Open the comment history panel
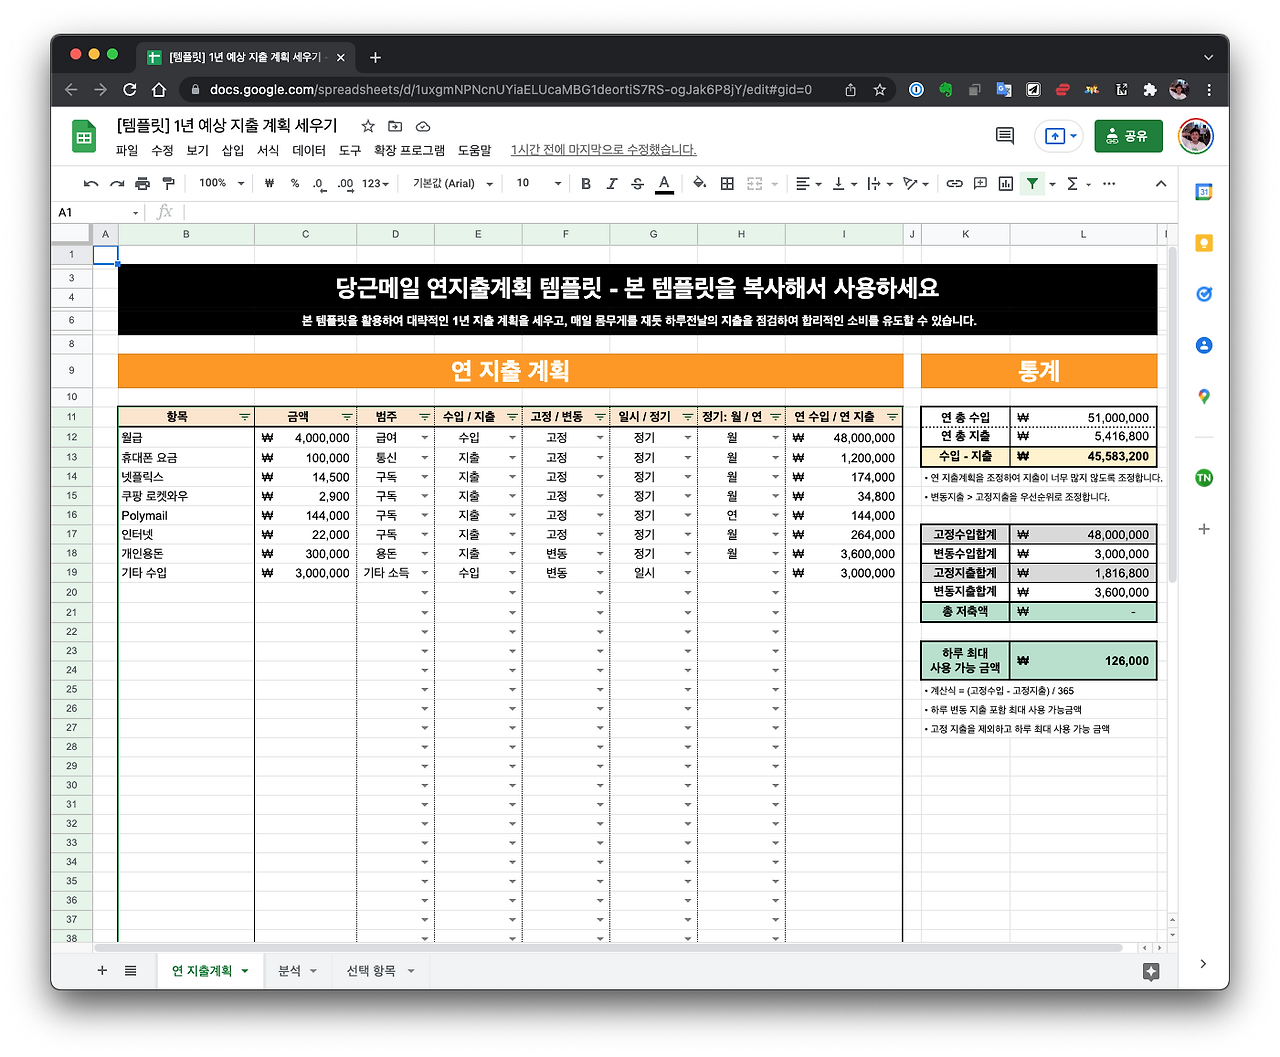 pyautogui.click(x=1005, y=136)
